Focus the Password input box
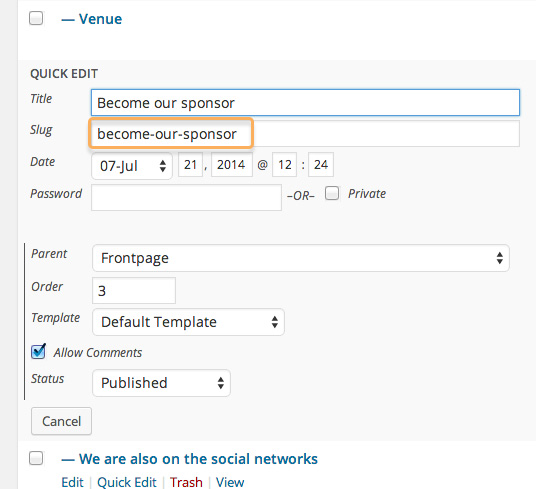This screenshot has height=489, width=536. pos(186,198)
